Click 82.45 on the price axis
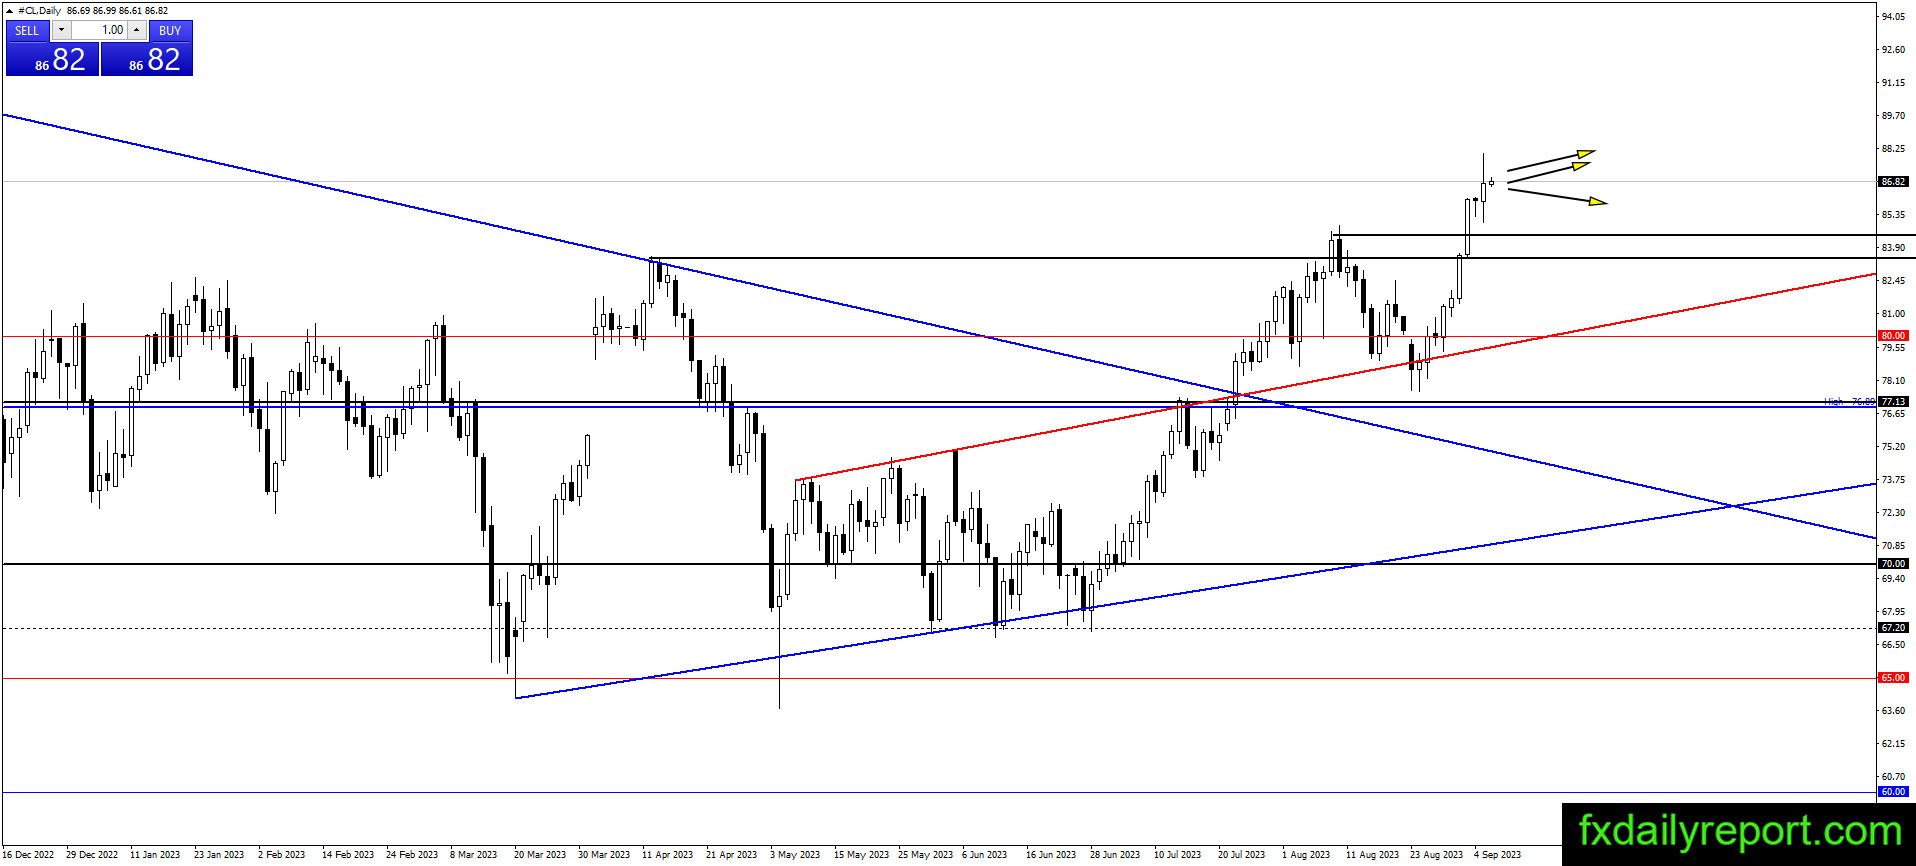1916x866 pixels. pyautogui.click(x=1893, y=281)
